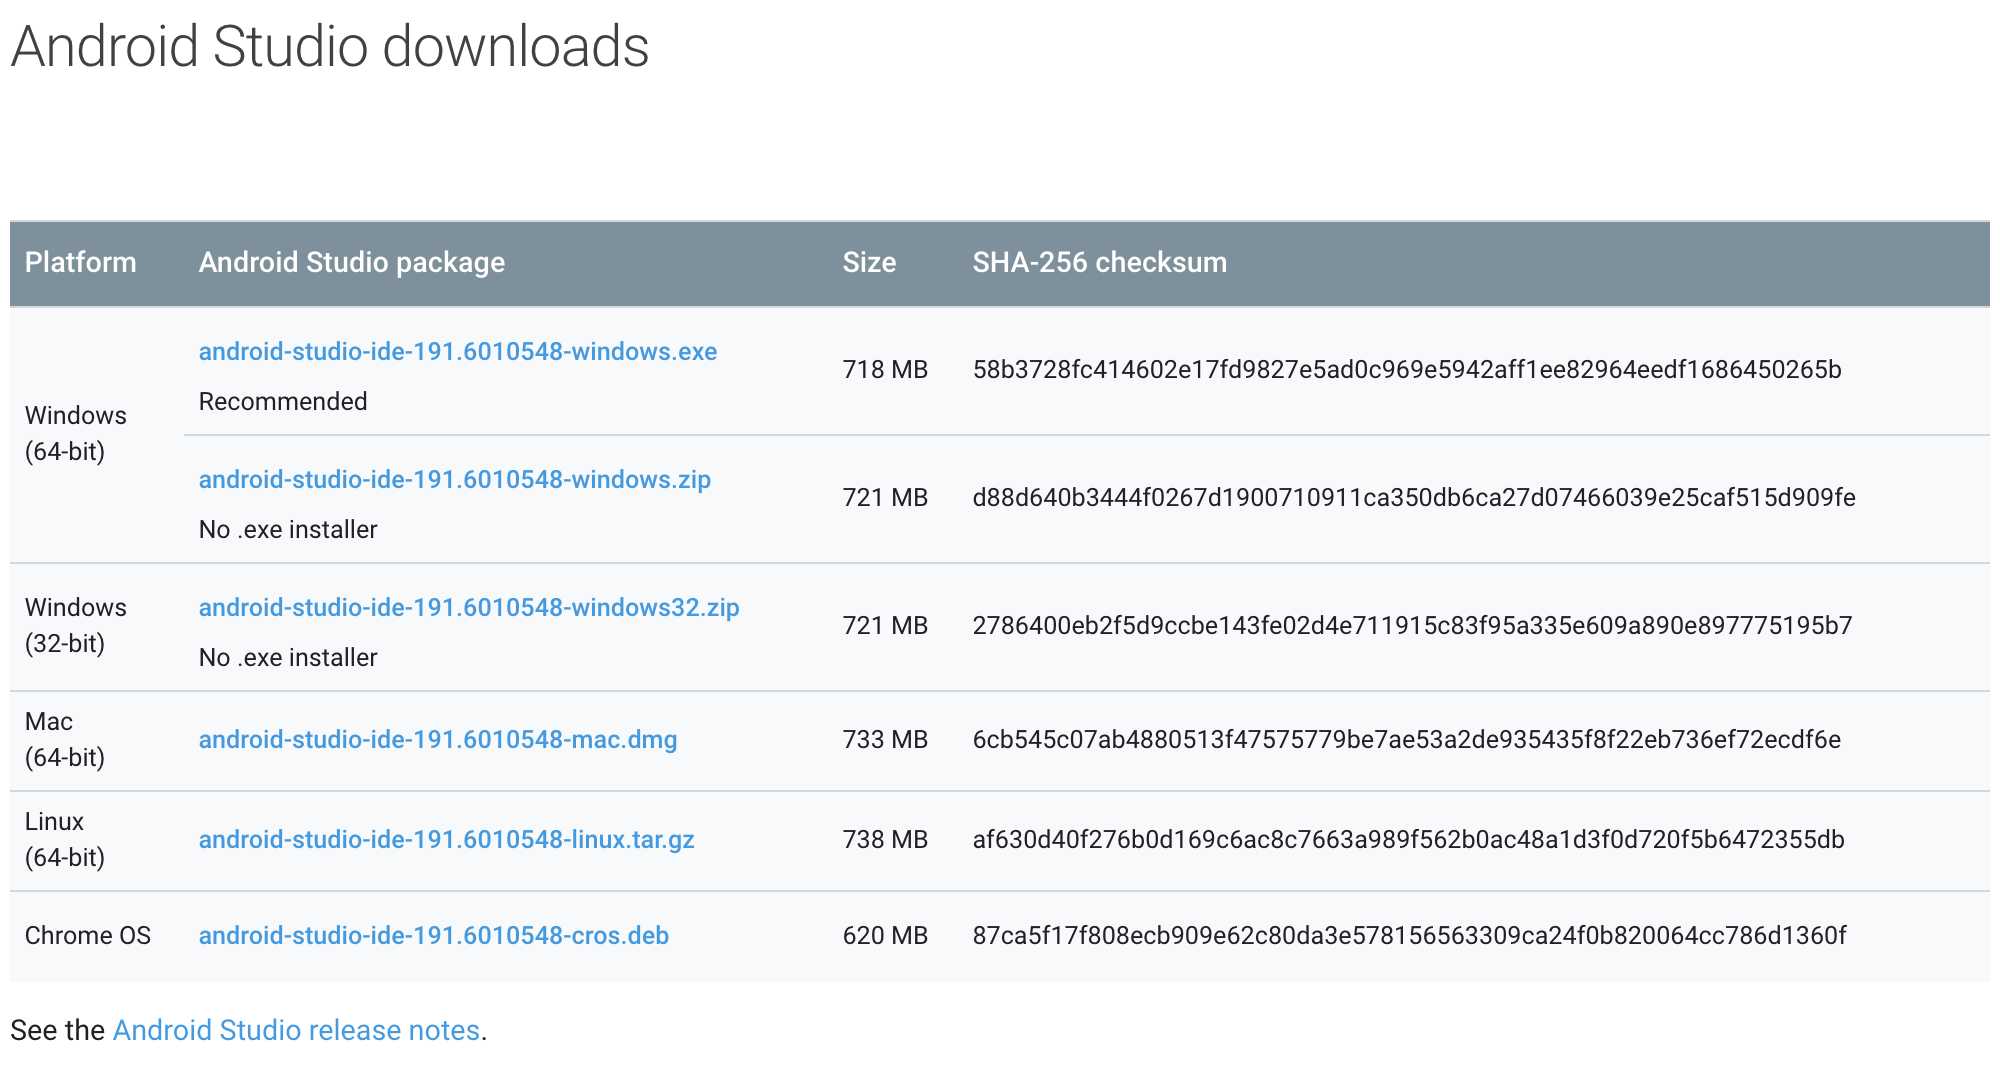
Task: Click the Size column header
Action: click(x=870, y=263)
